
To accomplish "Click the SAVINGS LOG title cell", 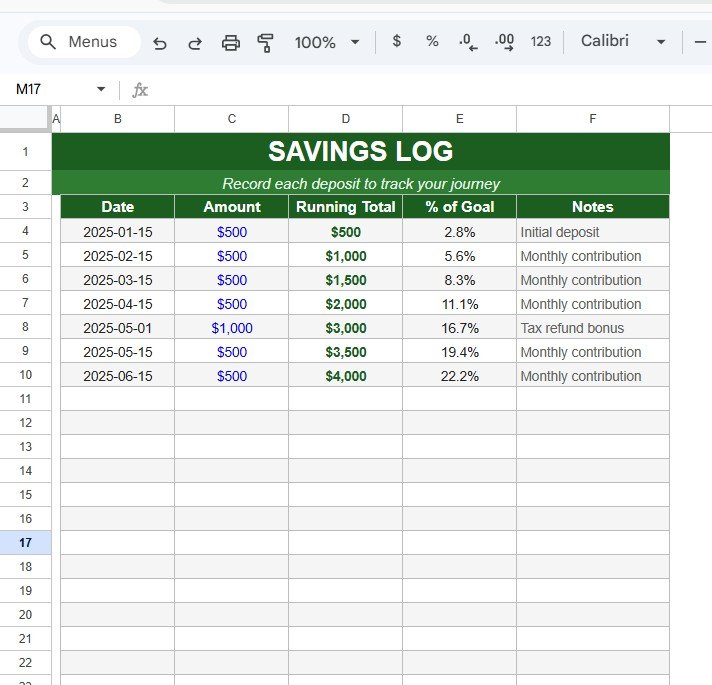I will 360,152.
